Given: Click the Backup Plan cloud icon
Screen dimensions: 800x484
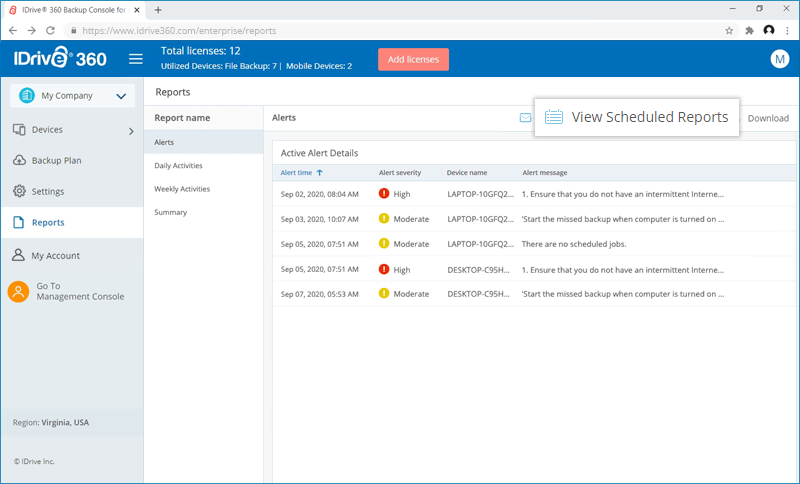Looking at the screenshot, I should tap(19, 160).
